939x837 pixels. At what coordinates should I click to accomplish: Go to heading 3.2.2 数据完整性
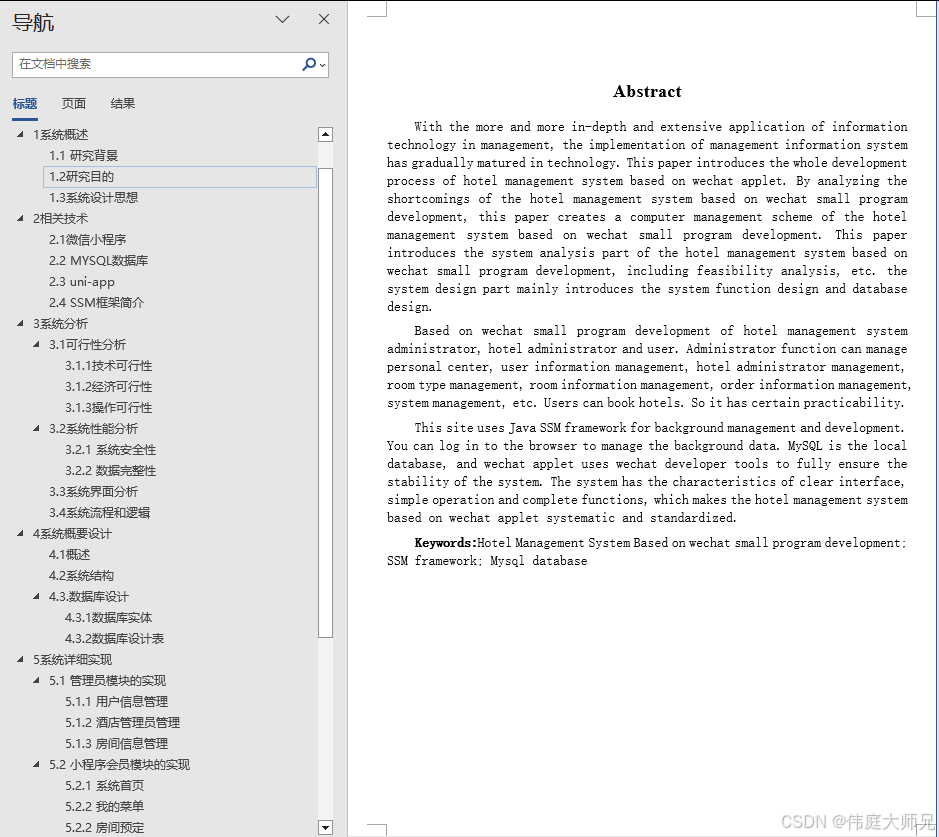(x=110, y=471)
